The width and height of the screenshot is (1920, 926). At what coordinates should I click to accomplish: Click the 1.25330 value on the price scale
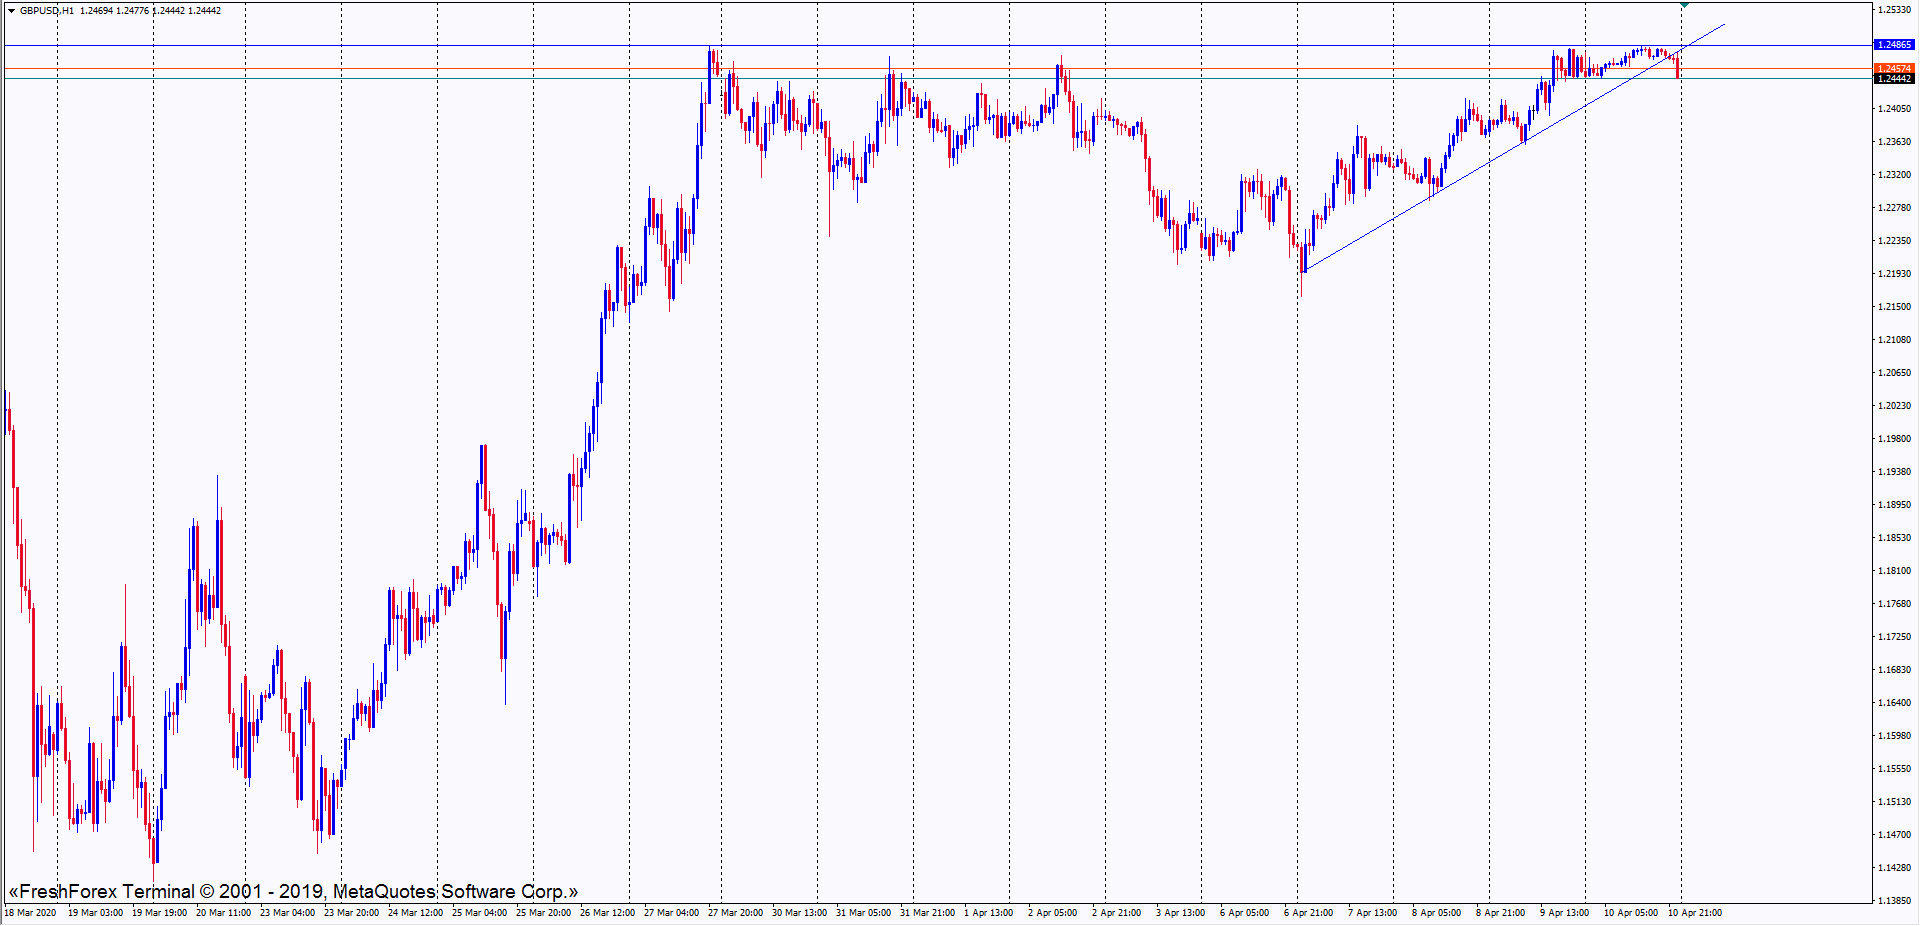(x=1894, y=10)
